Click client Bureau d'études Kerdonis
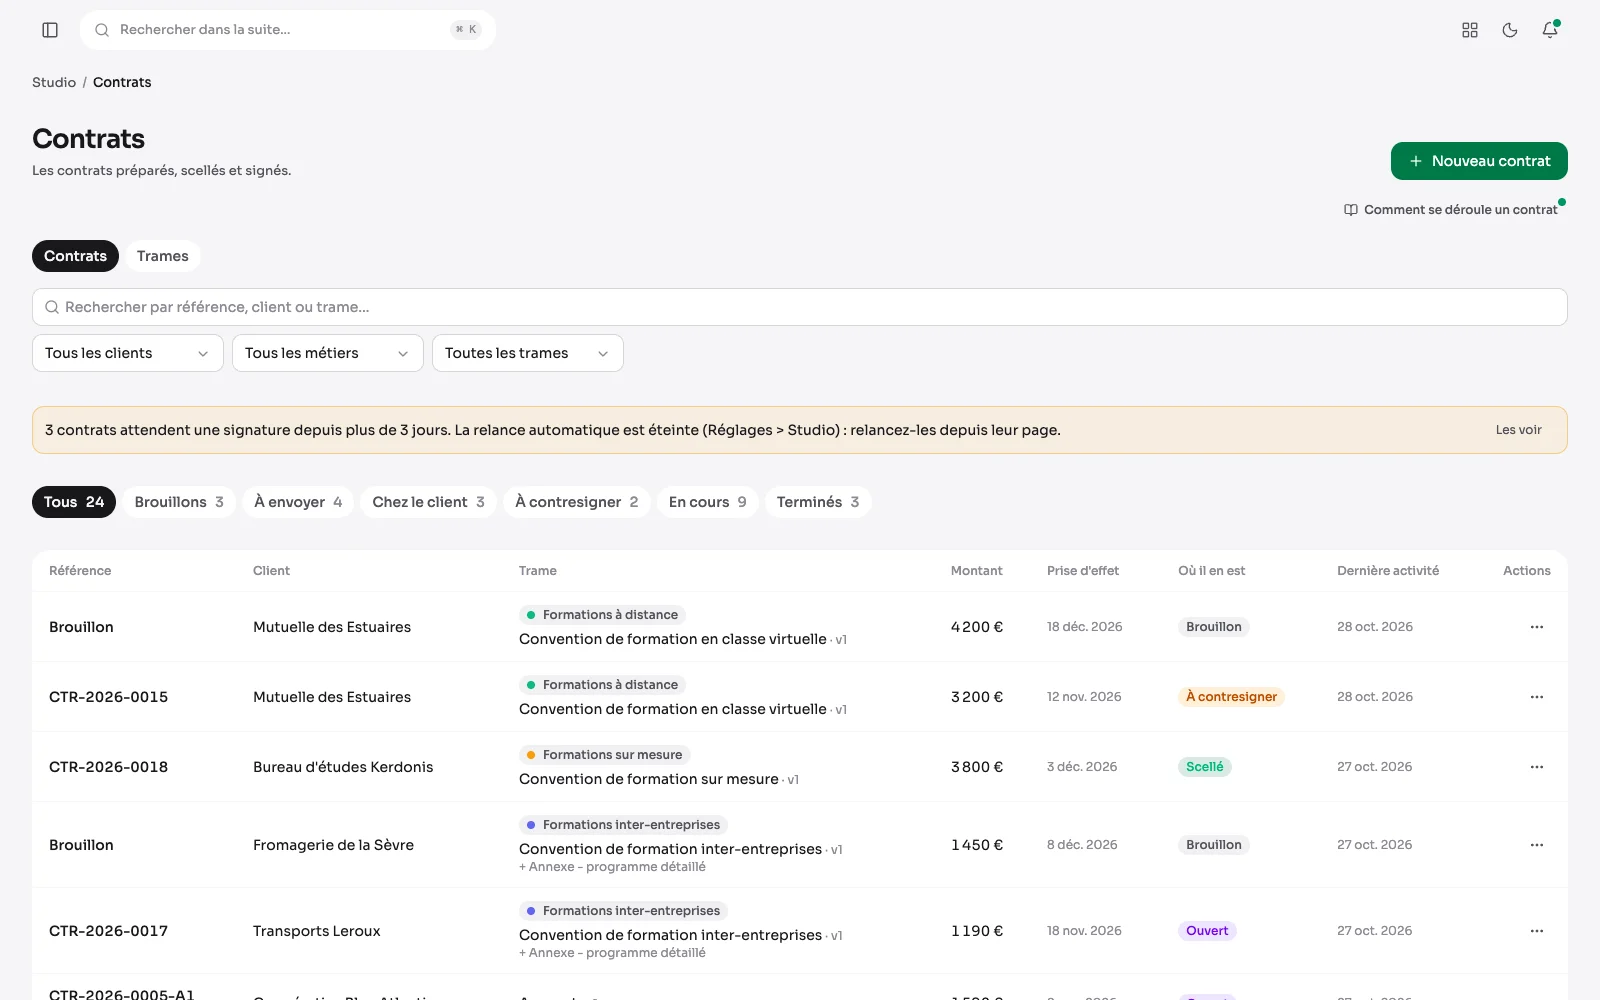This screenshot has height=1000, width=1600. [343, 767]
